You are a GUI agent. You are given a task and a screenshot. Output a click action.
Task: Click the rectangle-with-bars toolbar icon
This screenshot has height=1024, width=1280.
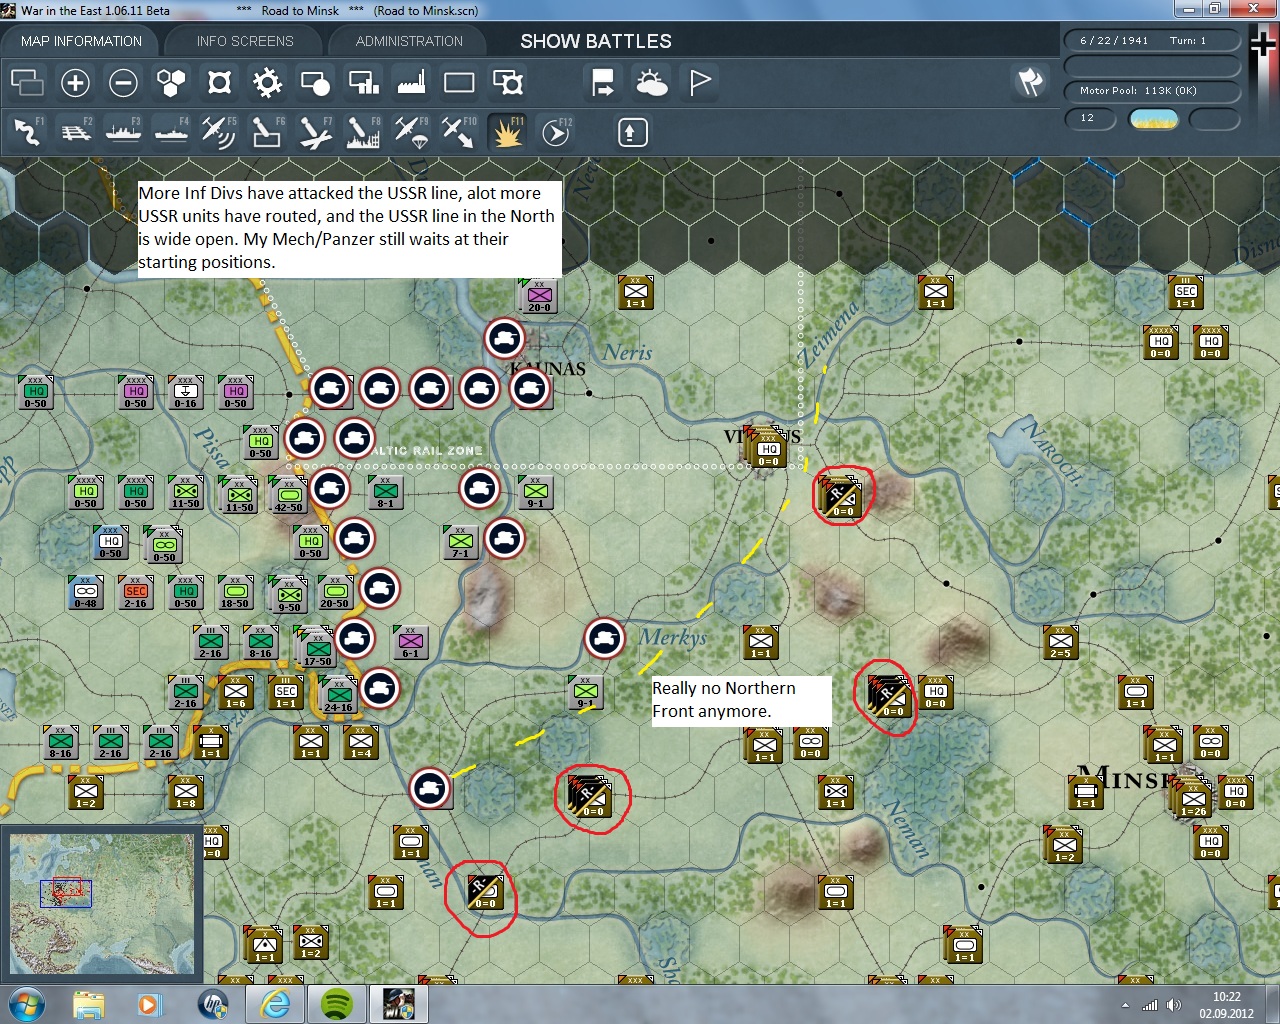click(363, 82)
